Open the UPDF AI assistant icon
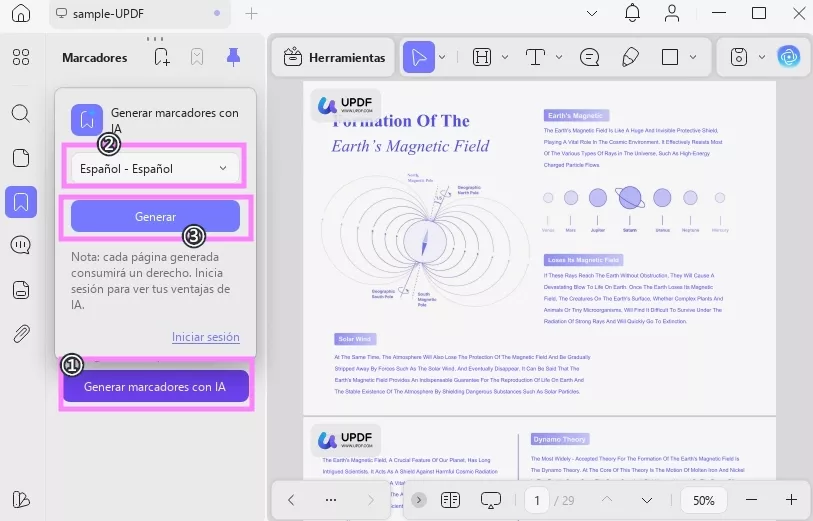This screenshot has width=813, height=521. [789, 57]
